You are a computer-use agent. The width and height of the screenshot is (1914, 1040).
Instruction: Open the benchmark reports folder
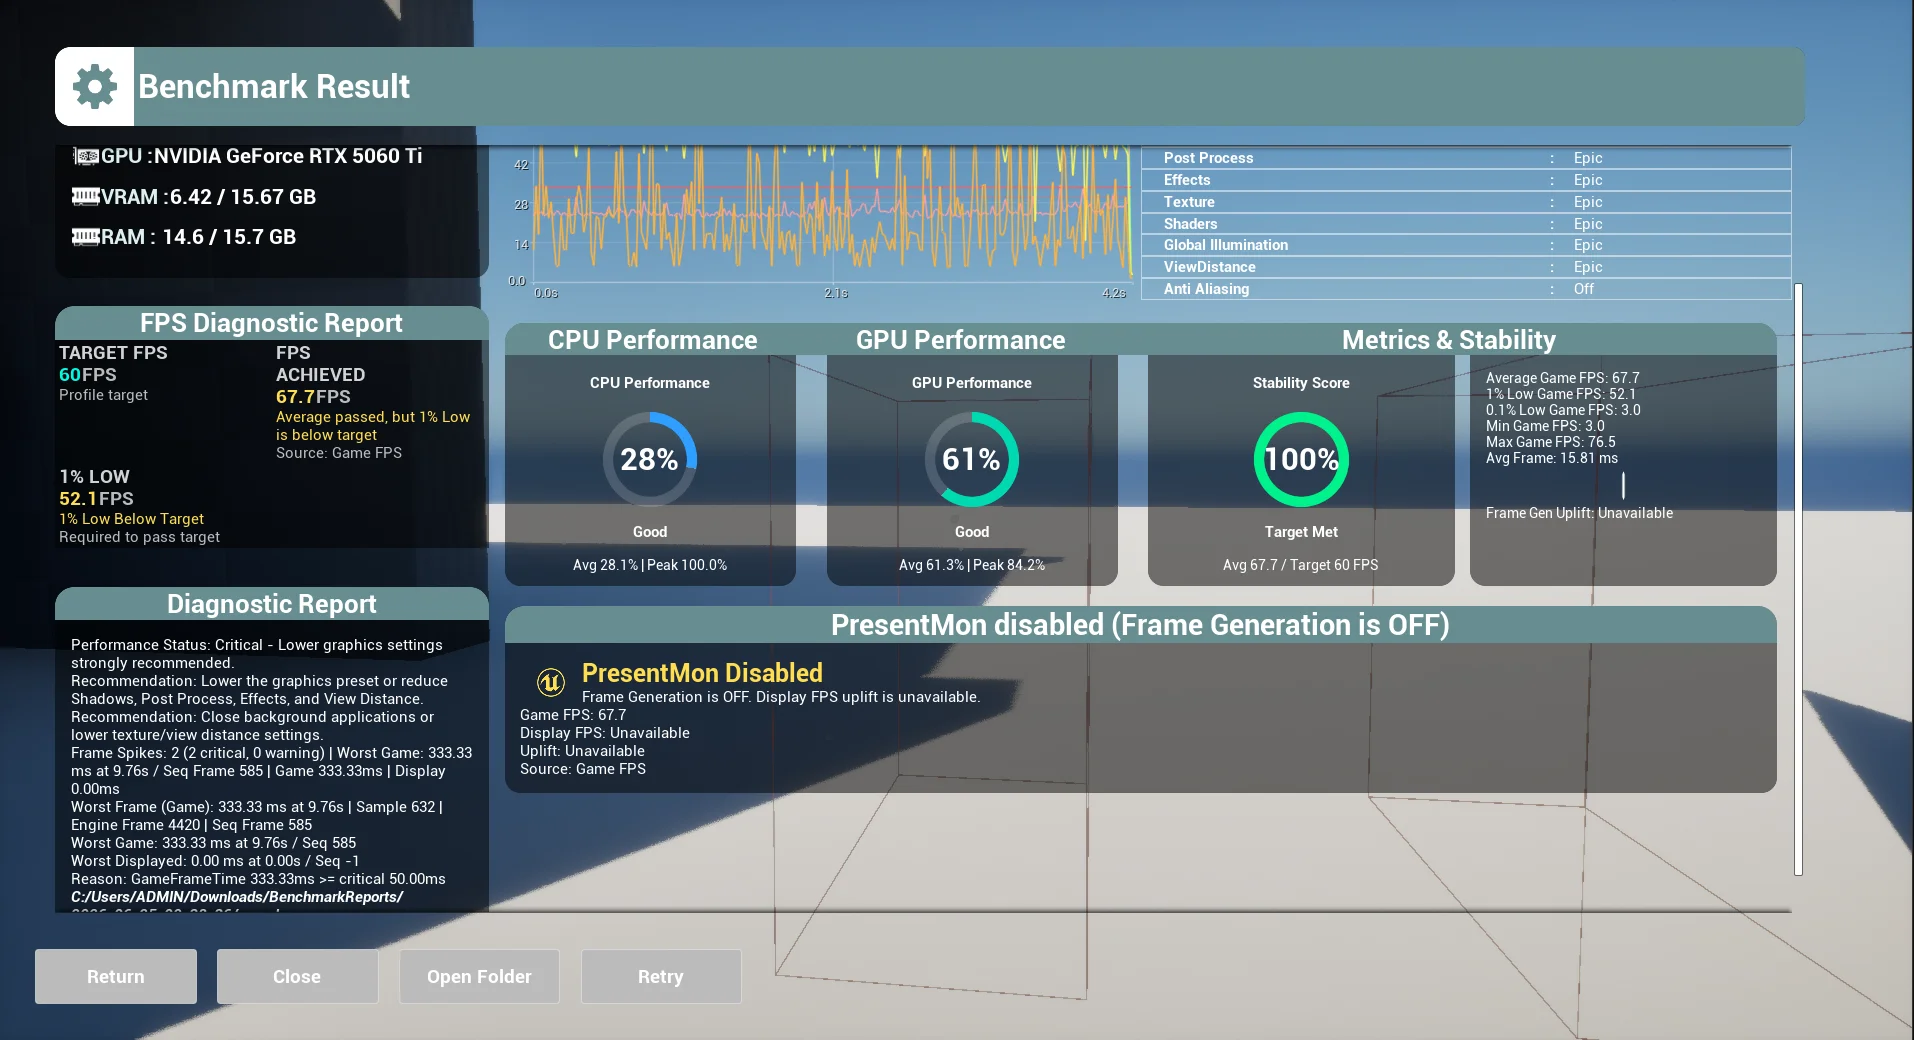479,976
